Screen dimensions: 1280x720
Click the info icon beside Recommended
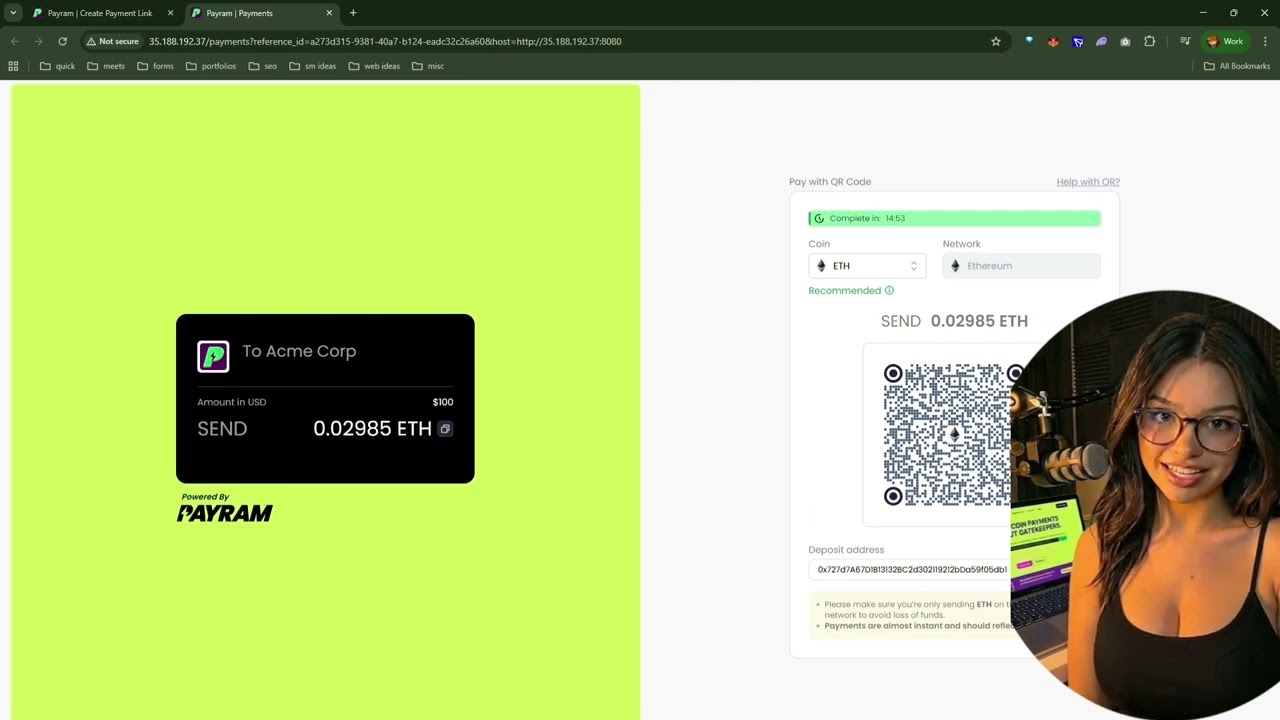click(x=889, y=291)
